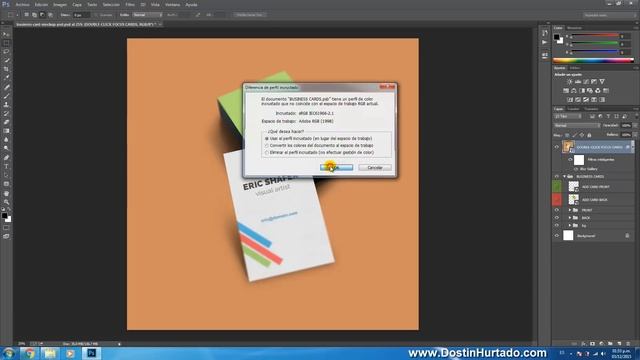Select 'Usar el perfil incrustado' radio option
Screen dimensions: 640x360
pyautogui.click(x=267, y=139)
